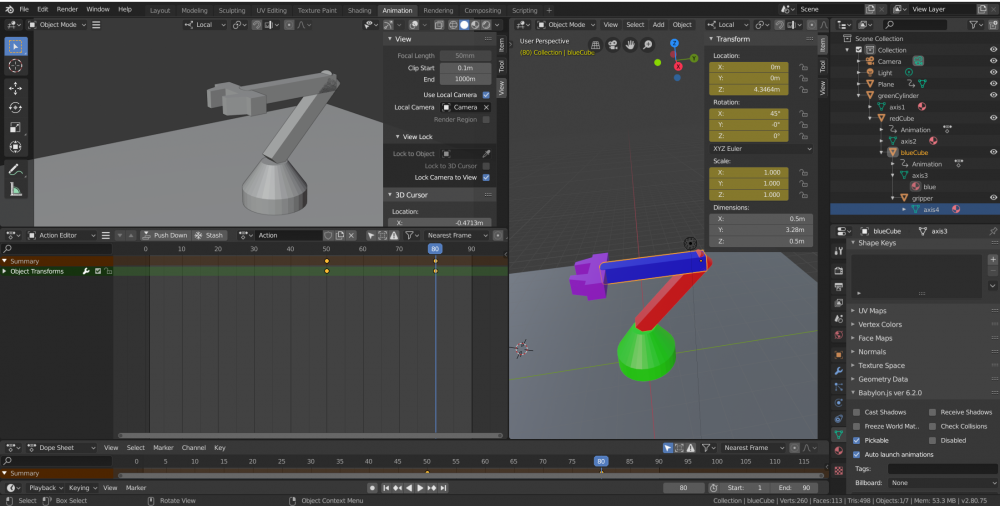Lock the Location X transform value
This screenshot has height=506, width=1000.
(802, 67)
